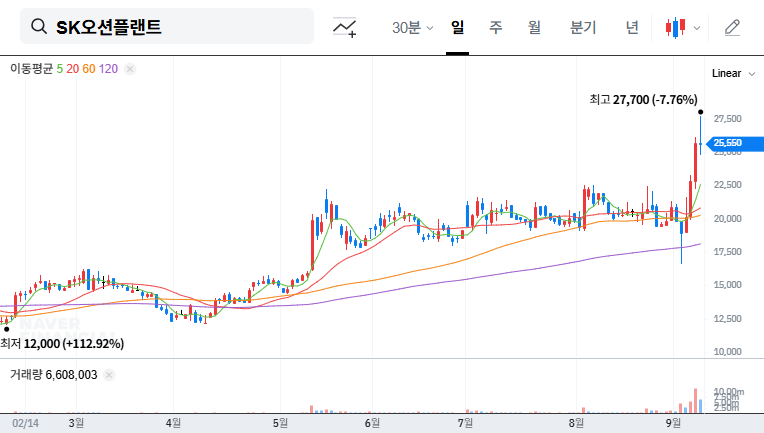
Task: Click the 60-day moving average value
Action: pyautogui.click(x=89, y=69)
